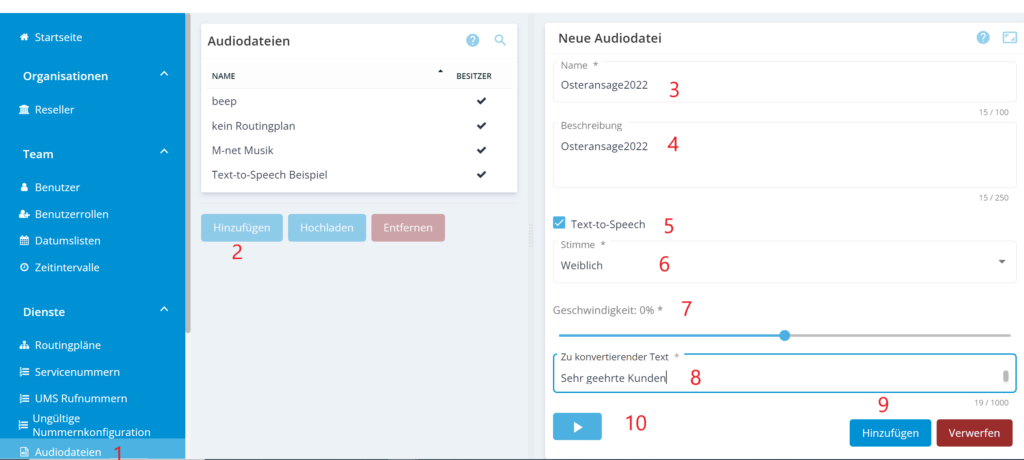Image resolution: width=1024 pixels, height=460 pixels.
Task: Disable the Text-to-Speech checkbox
Action: 560,223
